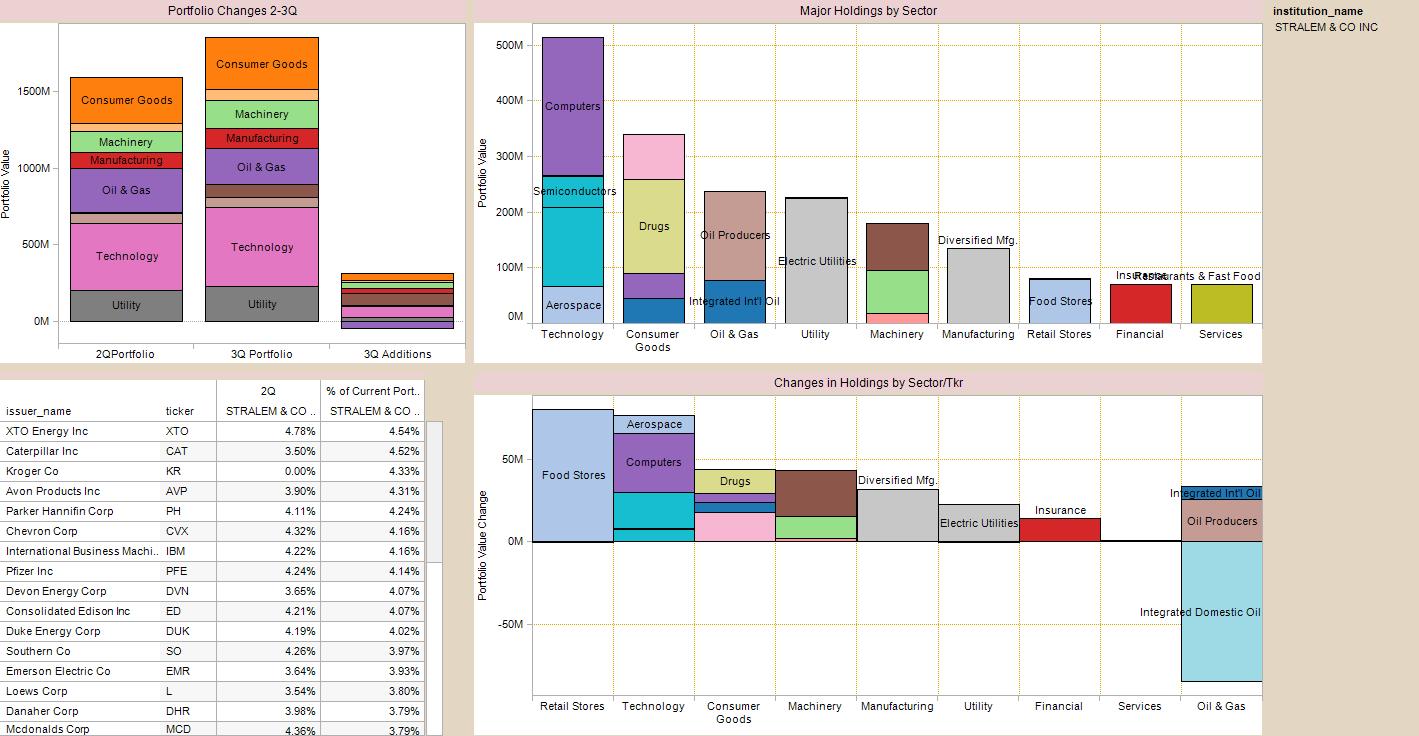Select Technology segment of 2QPortfolio bar

126,256
